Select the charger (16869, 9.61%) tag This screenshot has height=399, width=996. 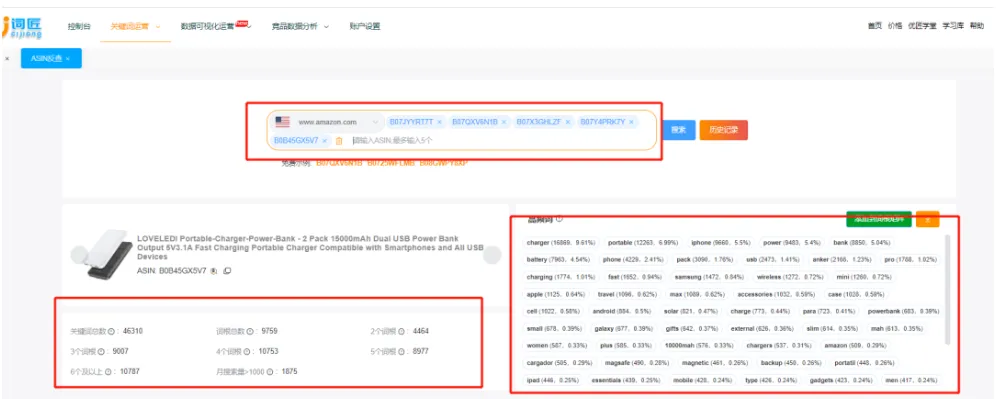pos(562,243)
